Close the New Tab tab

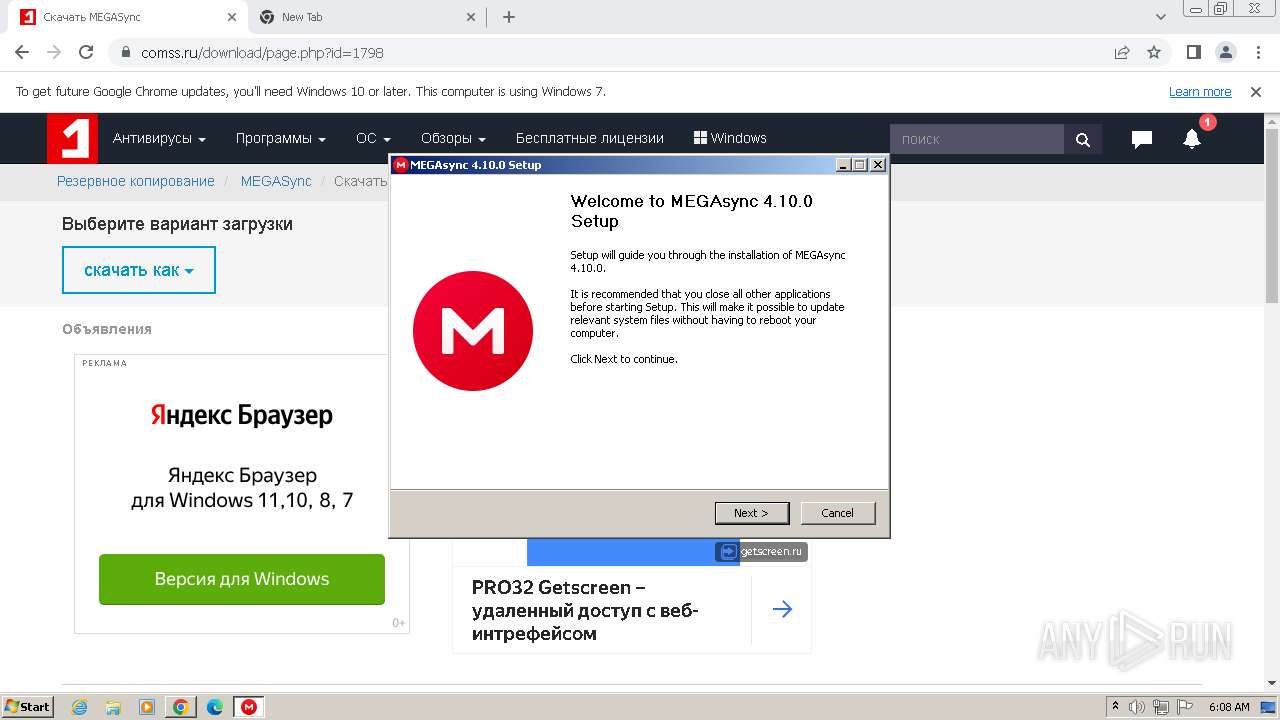coord(472,17)
